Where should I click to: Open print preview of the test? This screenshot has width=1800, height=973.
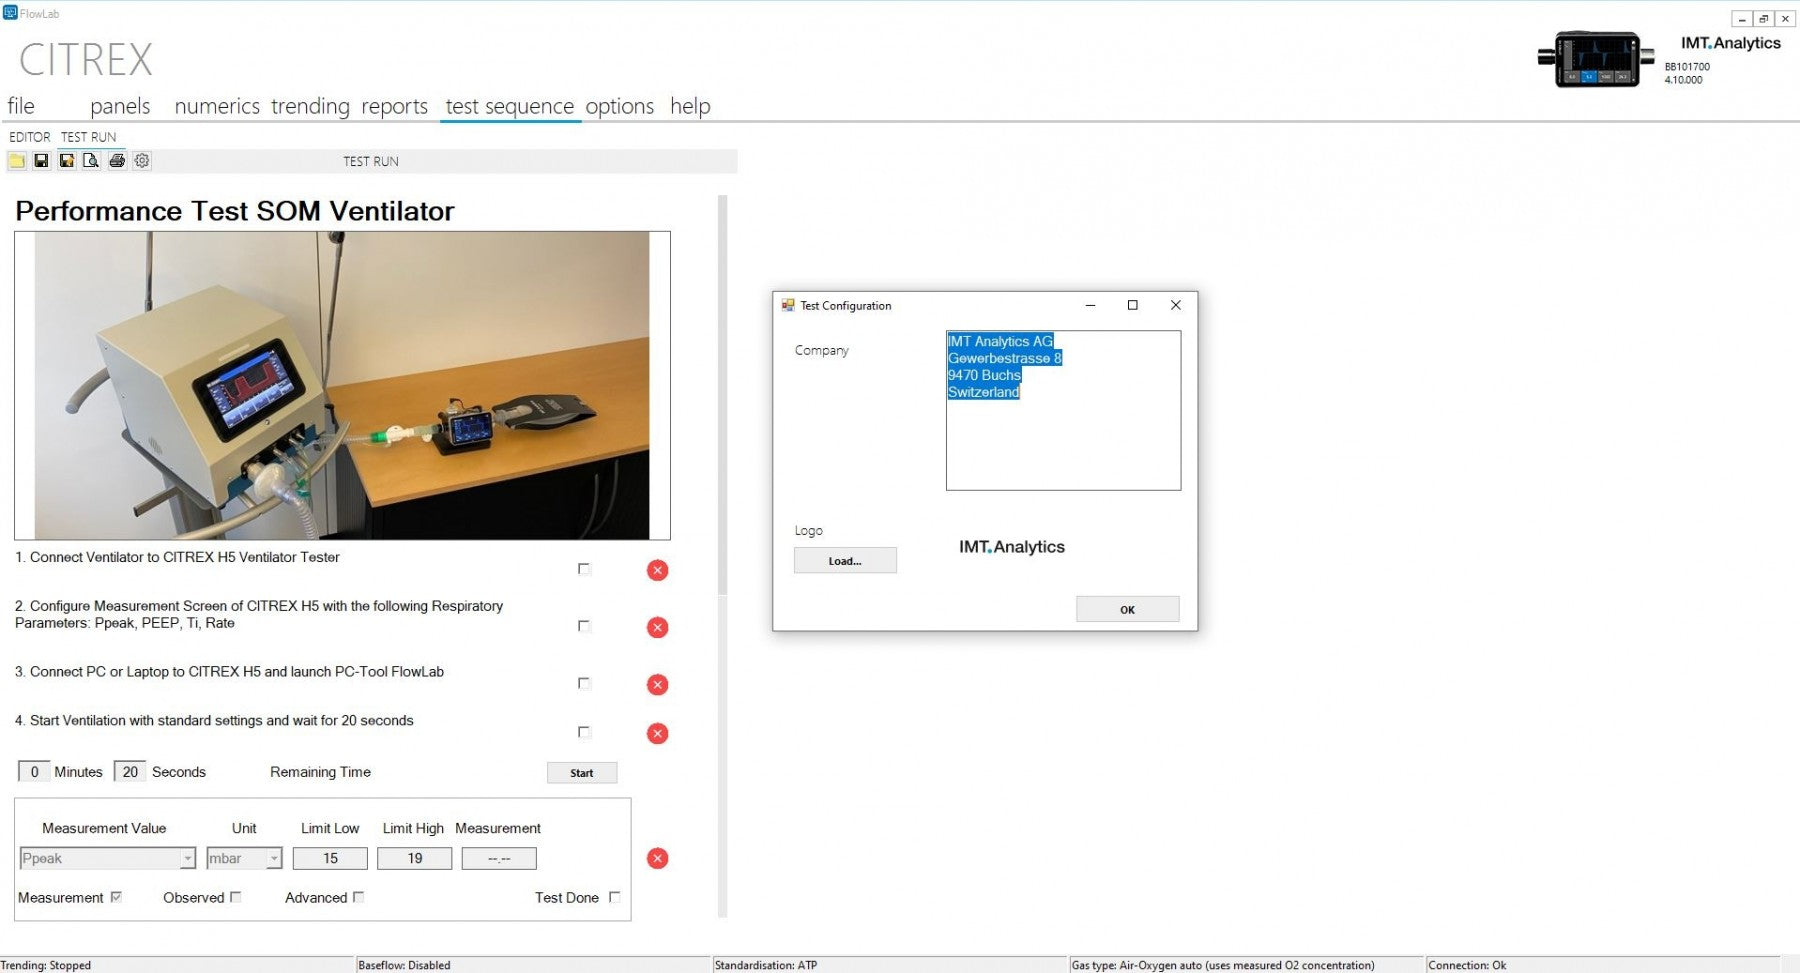pyautogui.click(x=91, y=160)
